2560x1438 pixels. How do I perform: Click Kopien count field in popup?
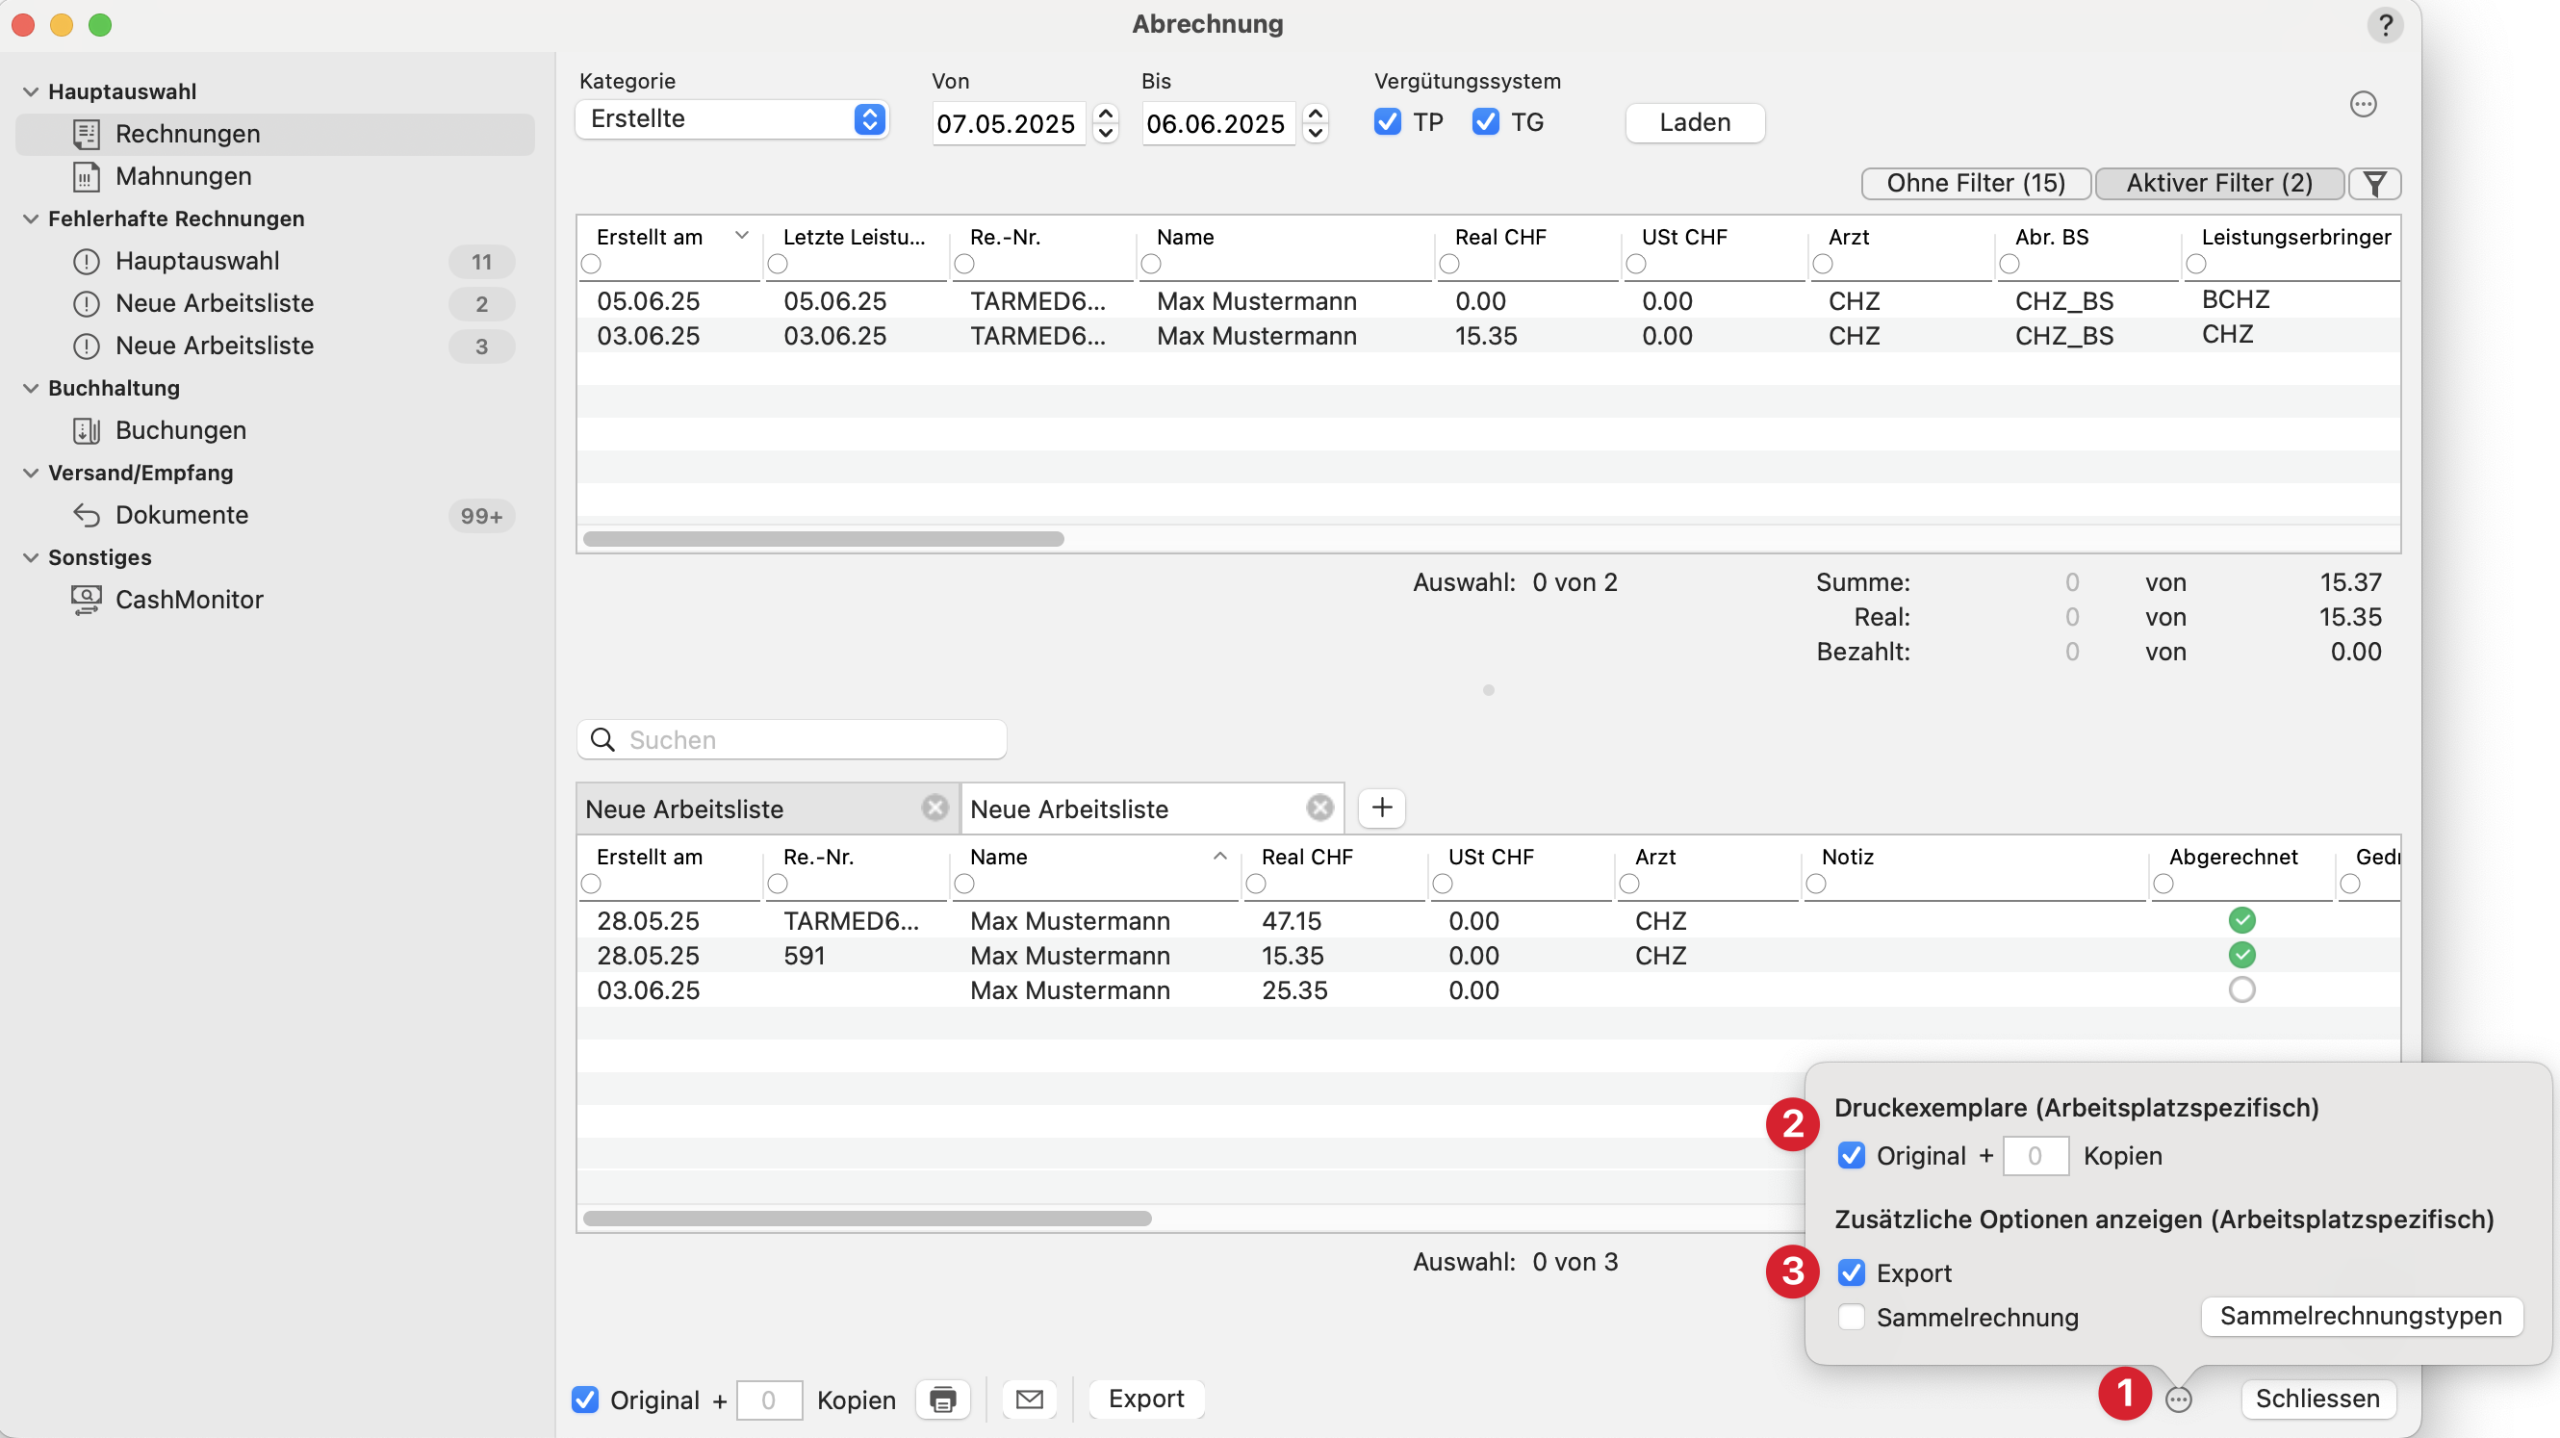pyautogui.click(x=2035, y=1156)
